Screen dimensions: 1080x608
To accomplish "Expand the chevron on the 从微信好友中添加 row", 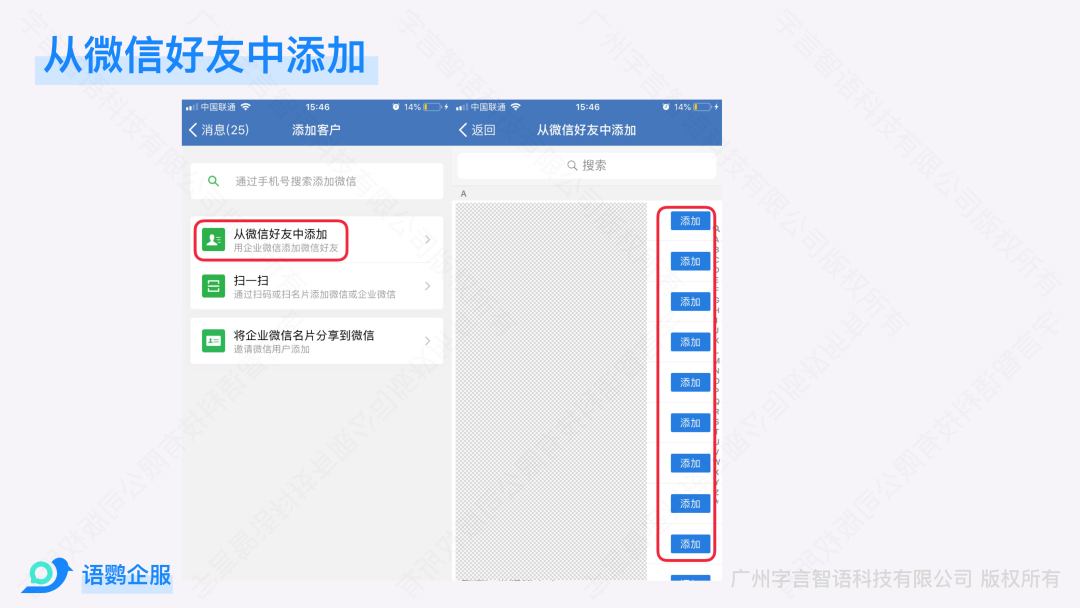I will [427, 240].
